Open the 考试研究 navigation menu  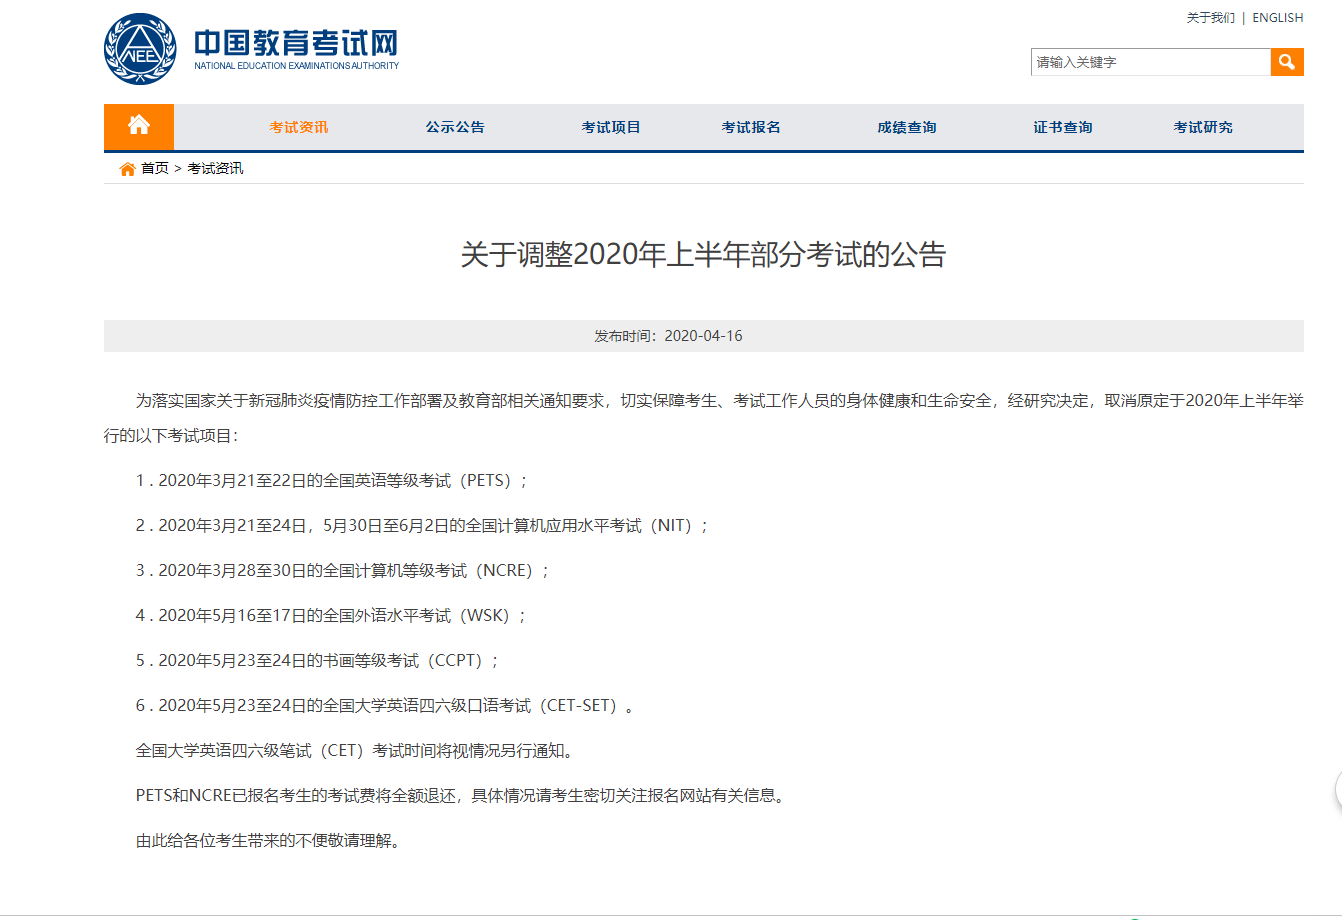coord(1203,127)
